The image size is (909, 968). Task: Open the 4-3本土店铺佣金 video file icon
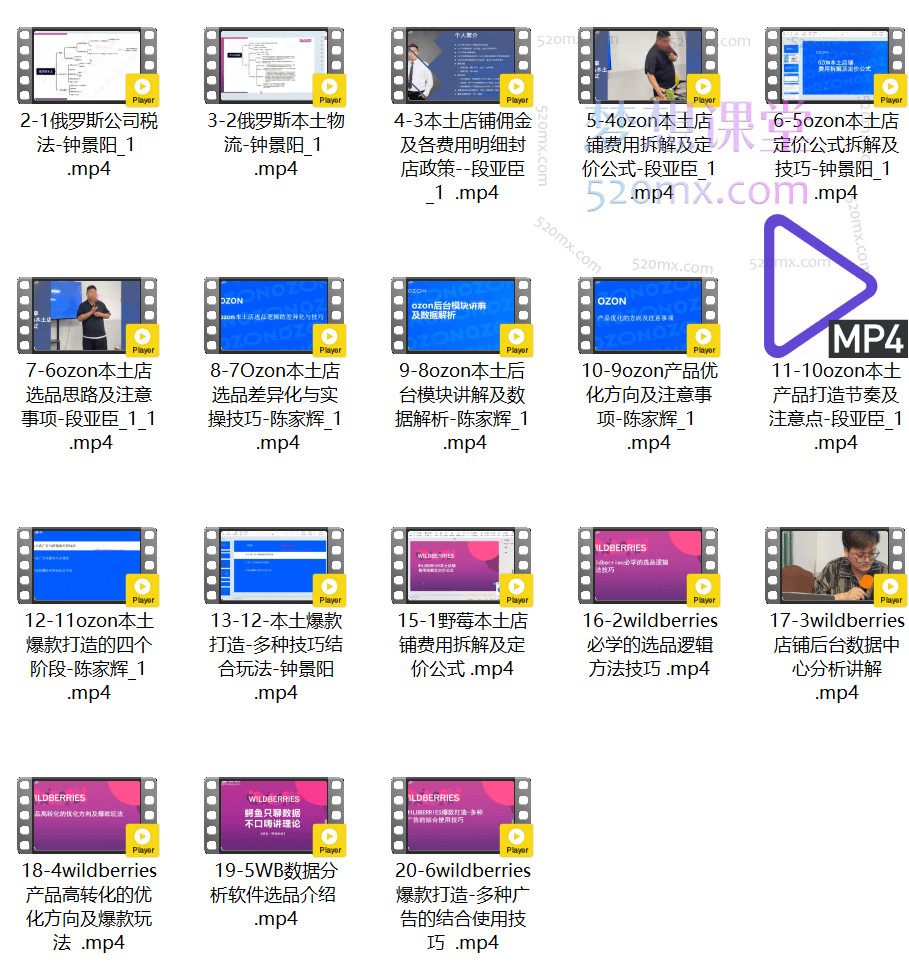coord(462,65)
